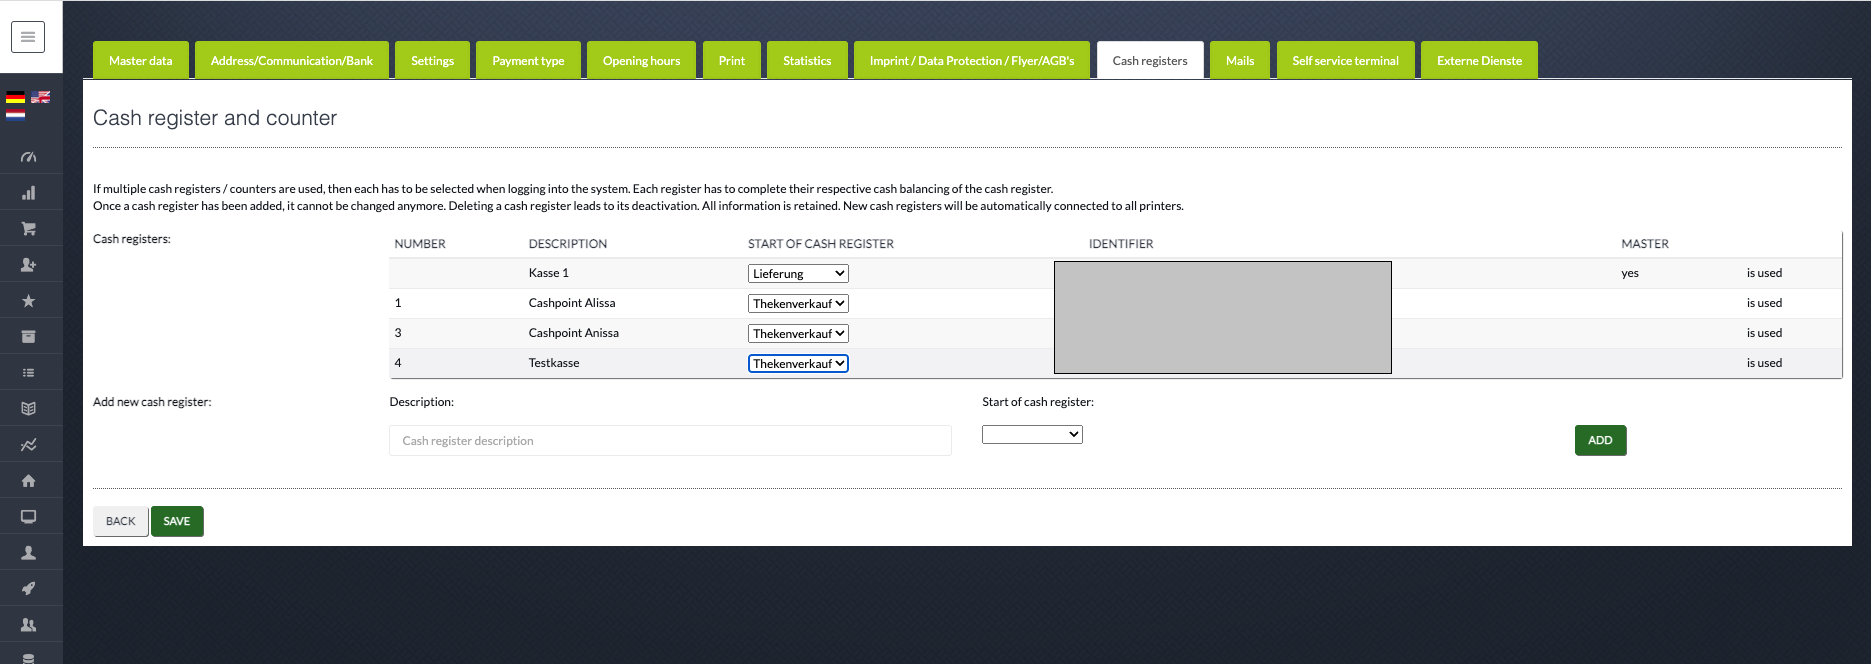Click the home icon in sidebar
1871x664 pixels.
[28, 481]
